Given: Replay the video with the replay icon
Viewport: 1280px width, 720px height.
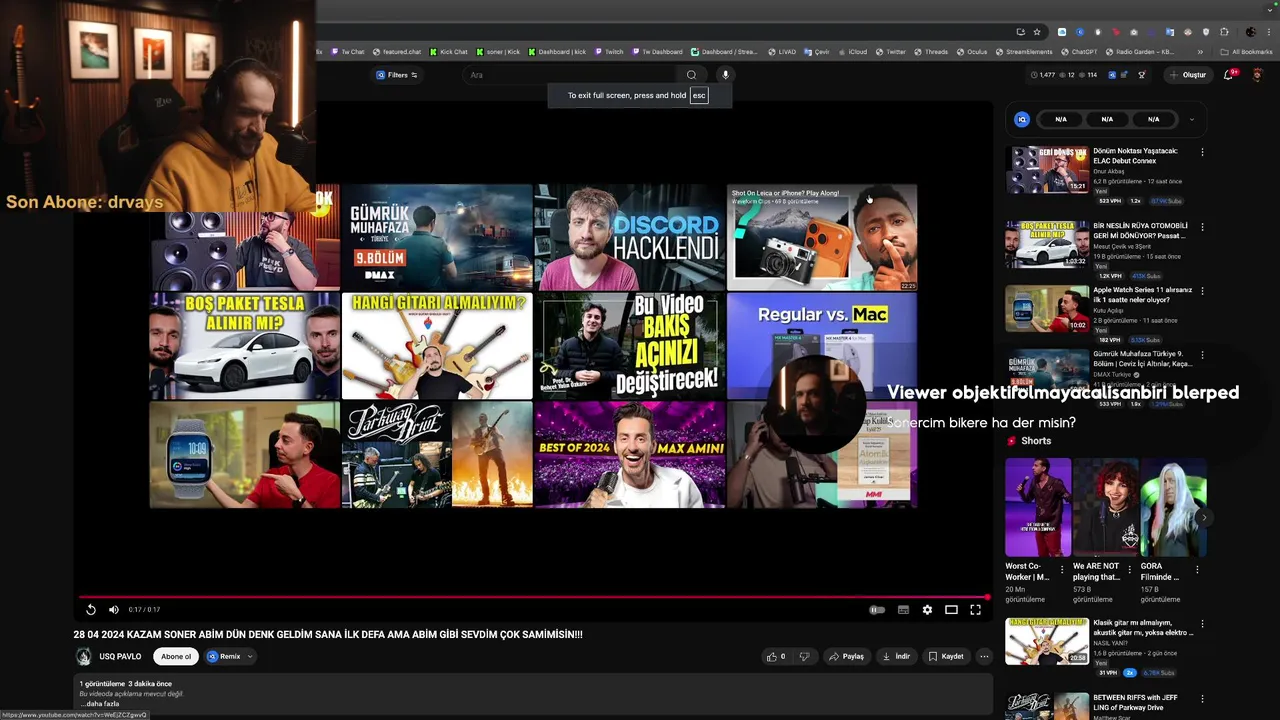Looking at the screenshot, I should [x=91, y=610].
